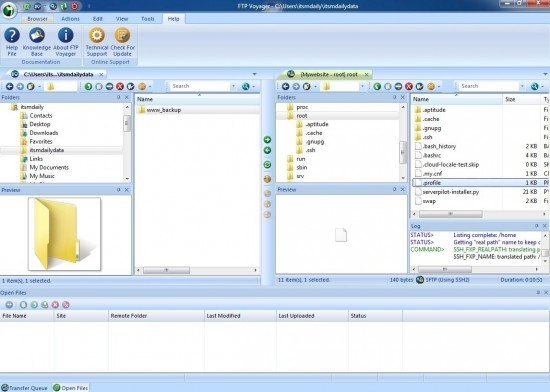Click the green refresh icon in local toolbar
Screen dimensions: 550x392
pos(88,86)
